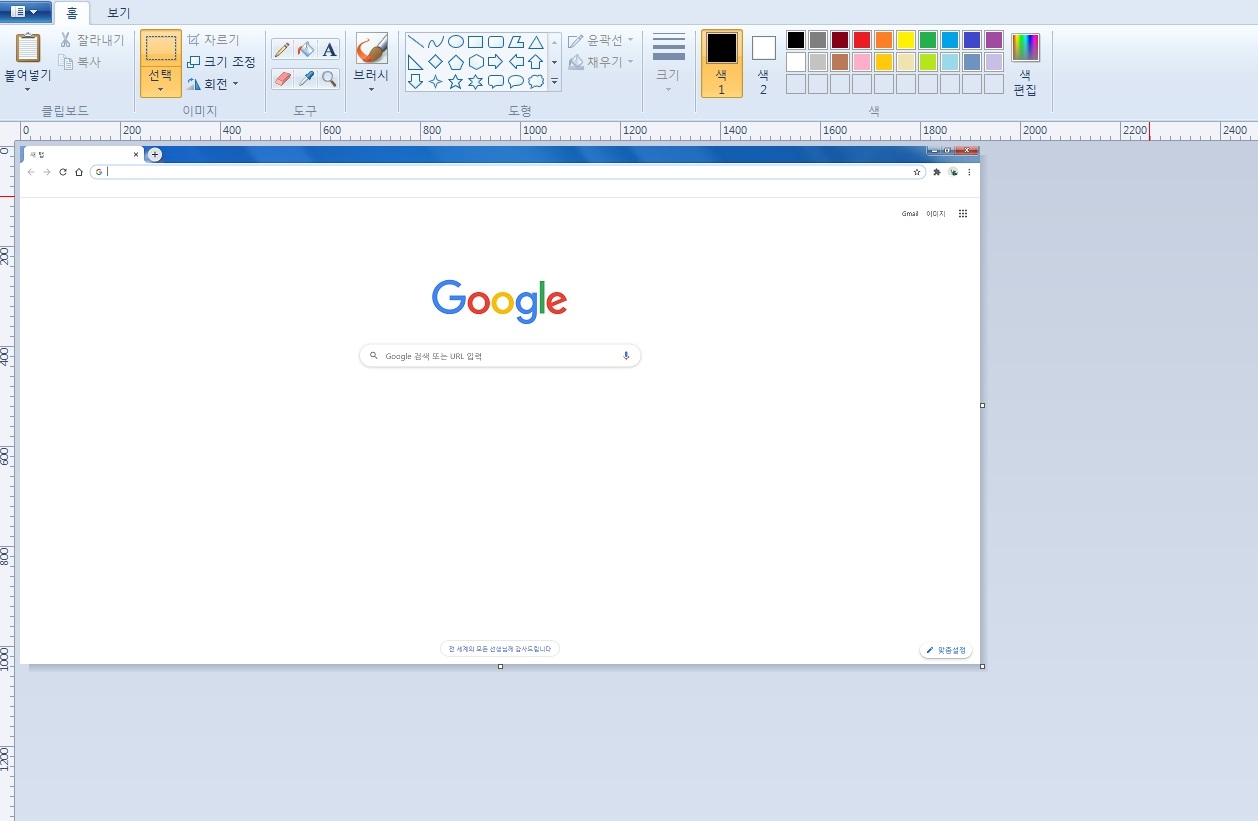The height and width of the screenshot is (821, 1258).
Task: Choose the Hexagon shape
Action: [x=476, y=62]
